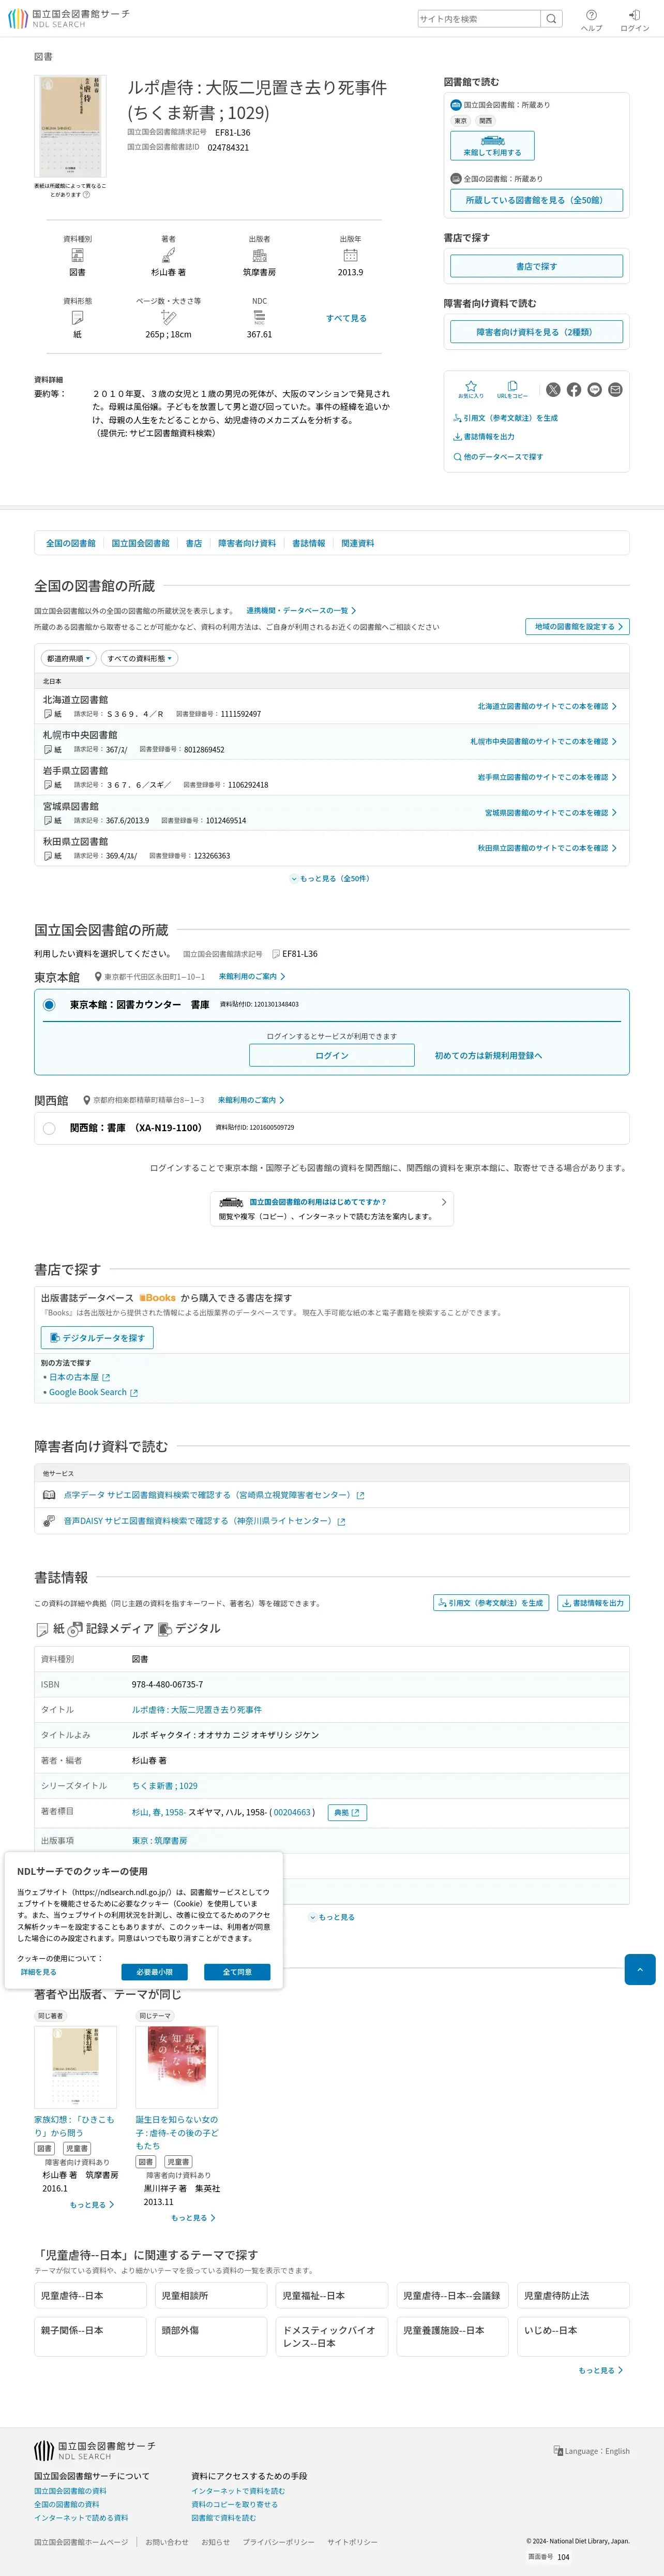Click もっと見る under 同じ著者 book
The height and width of the screenshot is (2576, 664).
(92, 2204)
